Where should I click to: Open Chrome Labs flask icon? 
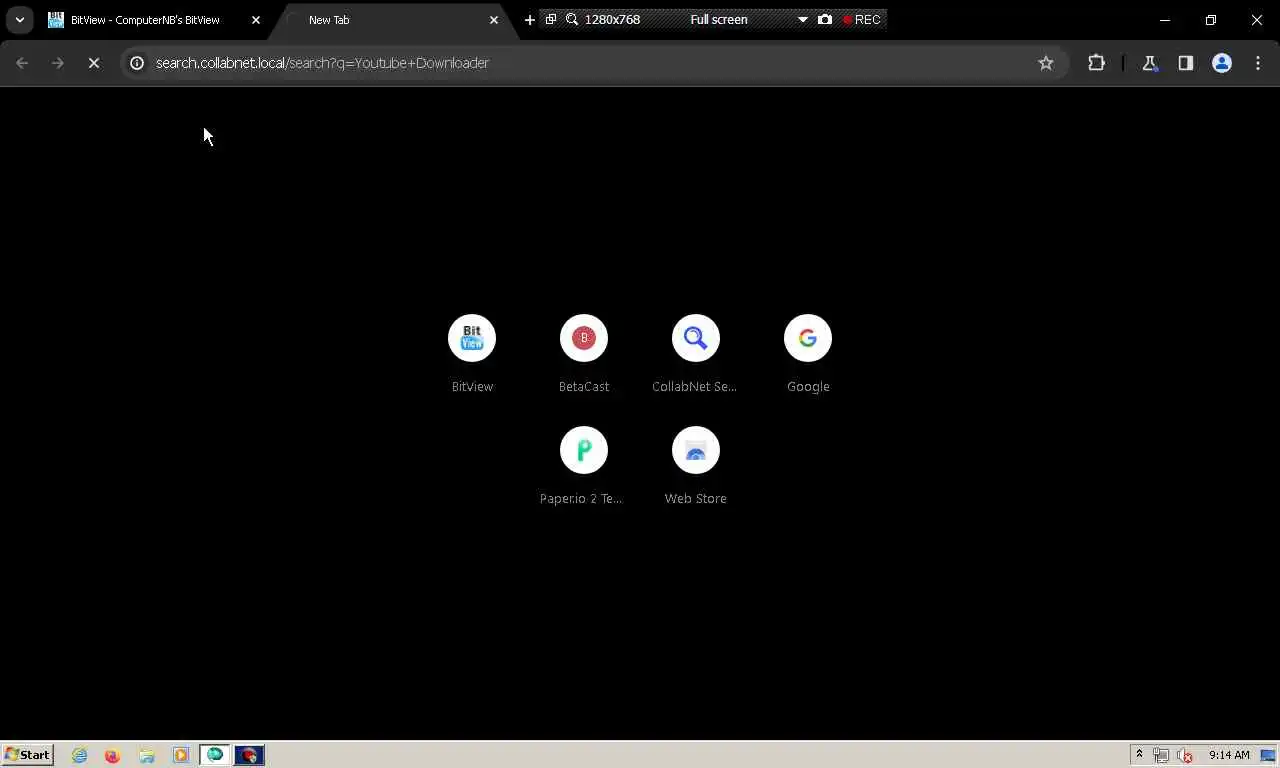point(1150,63)
